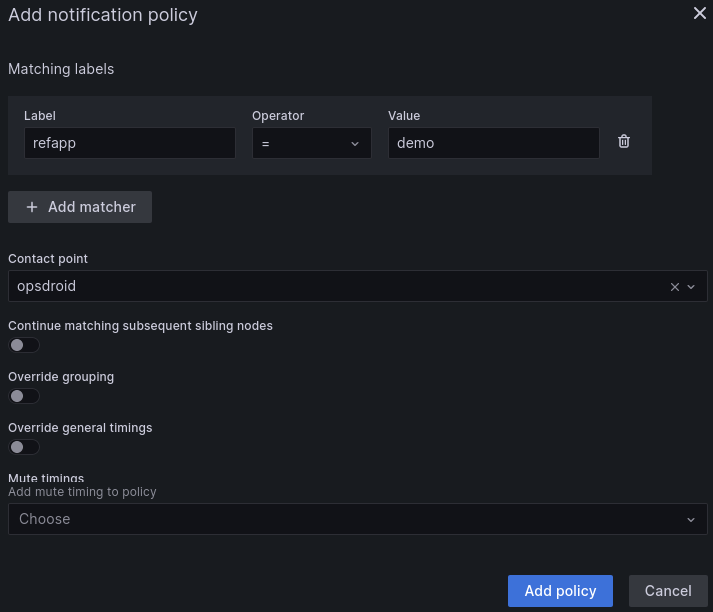713x612 pixels.
Task: Close the Add notification policy dialog
Action: pos(699,13)
